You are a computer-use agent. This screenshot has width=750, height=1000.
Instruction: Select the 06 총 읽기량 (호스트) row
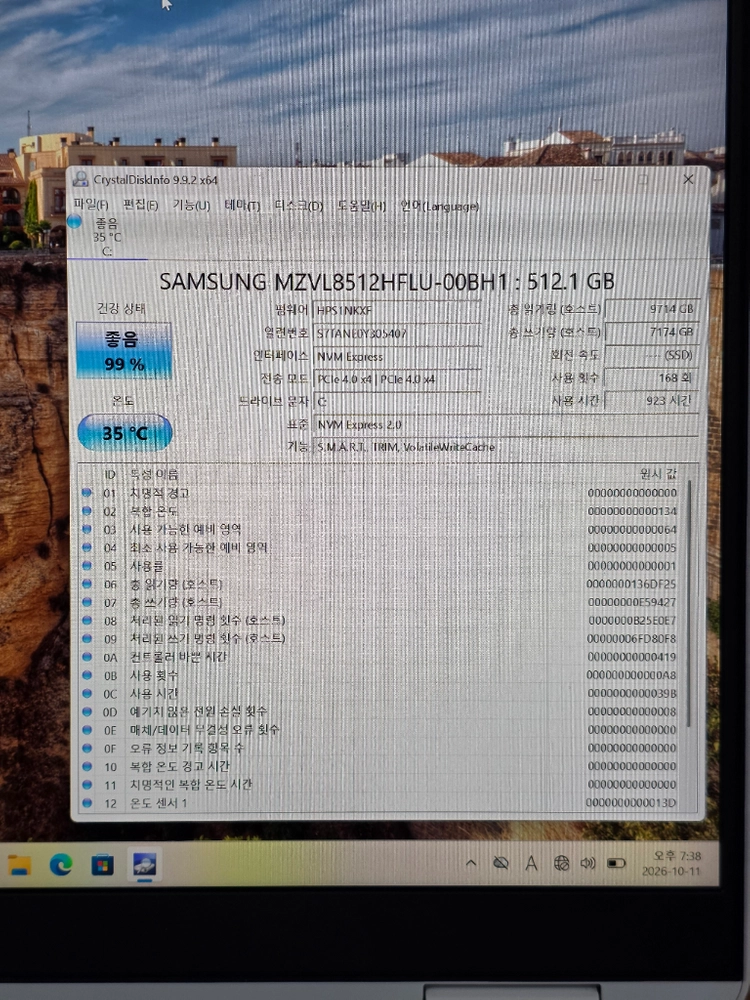tap(380, 584)
